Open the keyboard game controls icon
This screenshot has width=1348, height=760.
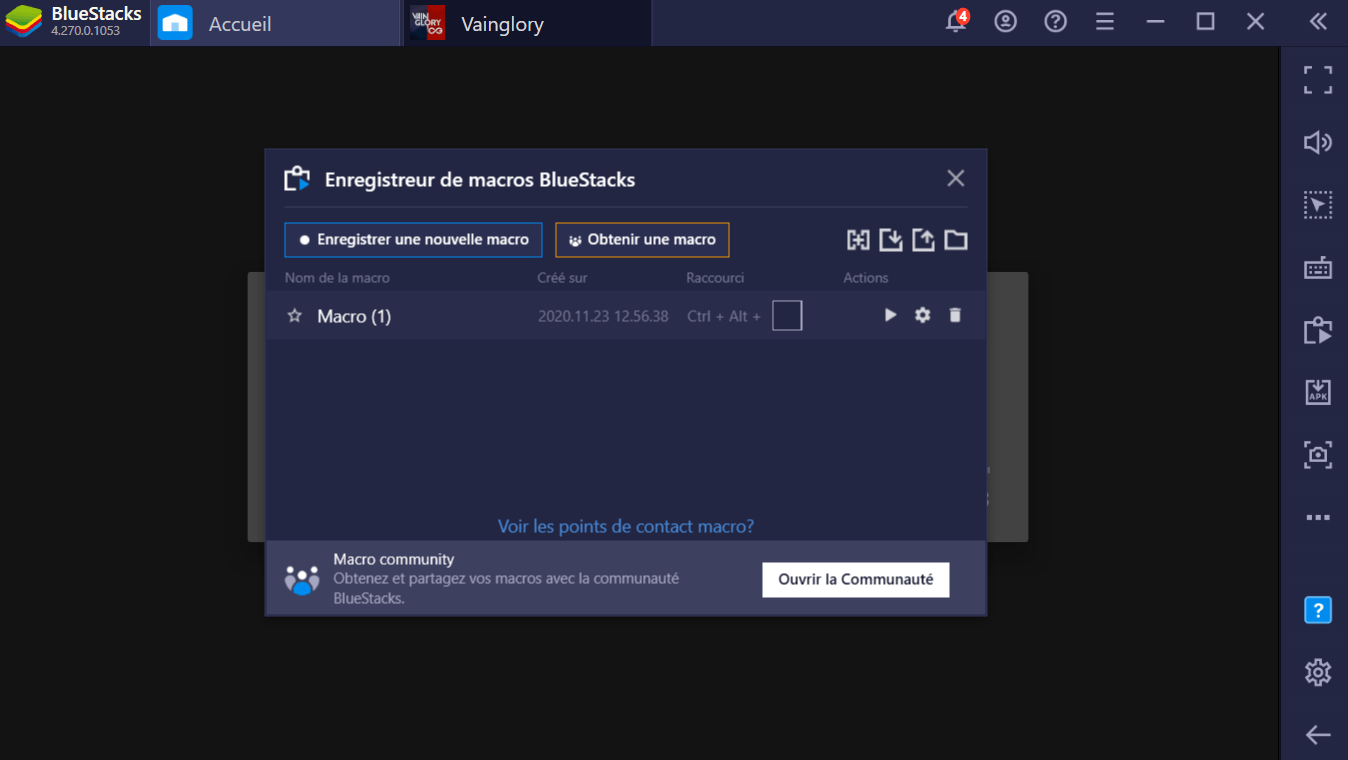1318,268
